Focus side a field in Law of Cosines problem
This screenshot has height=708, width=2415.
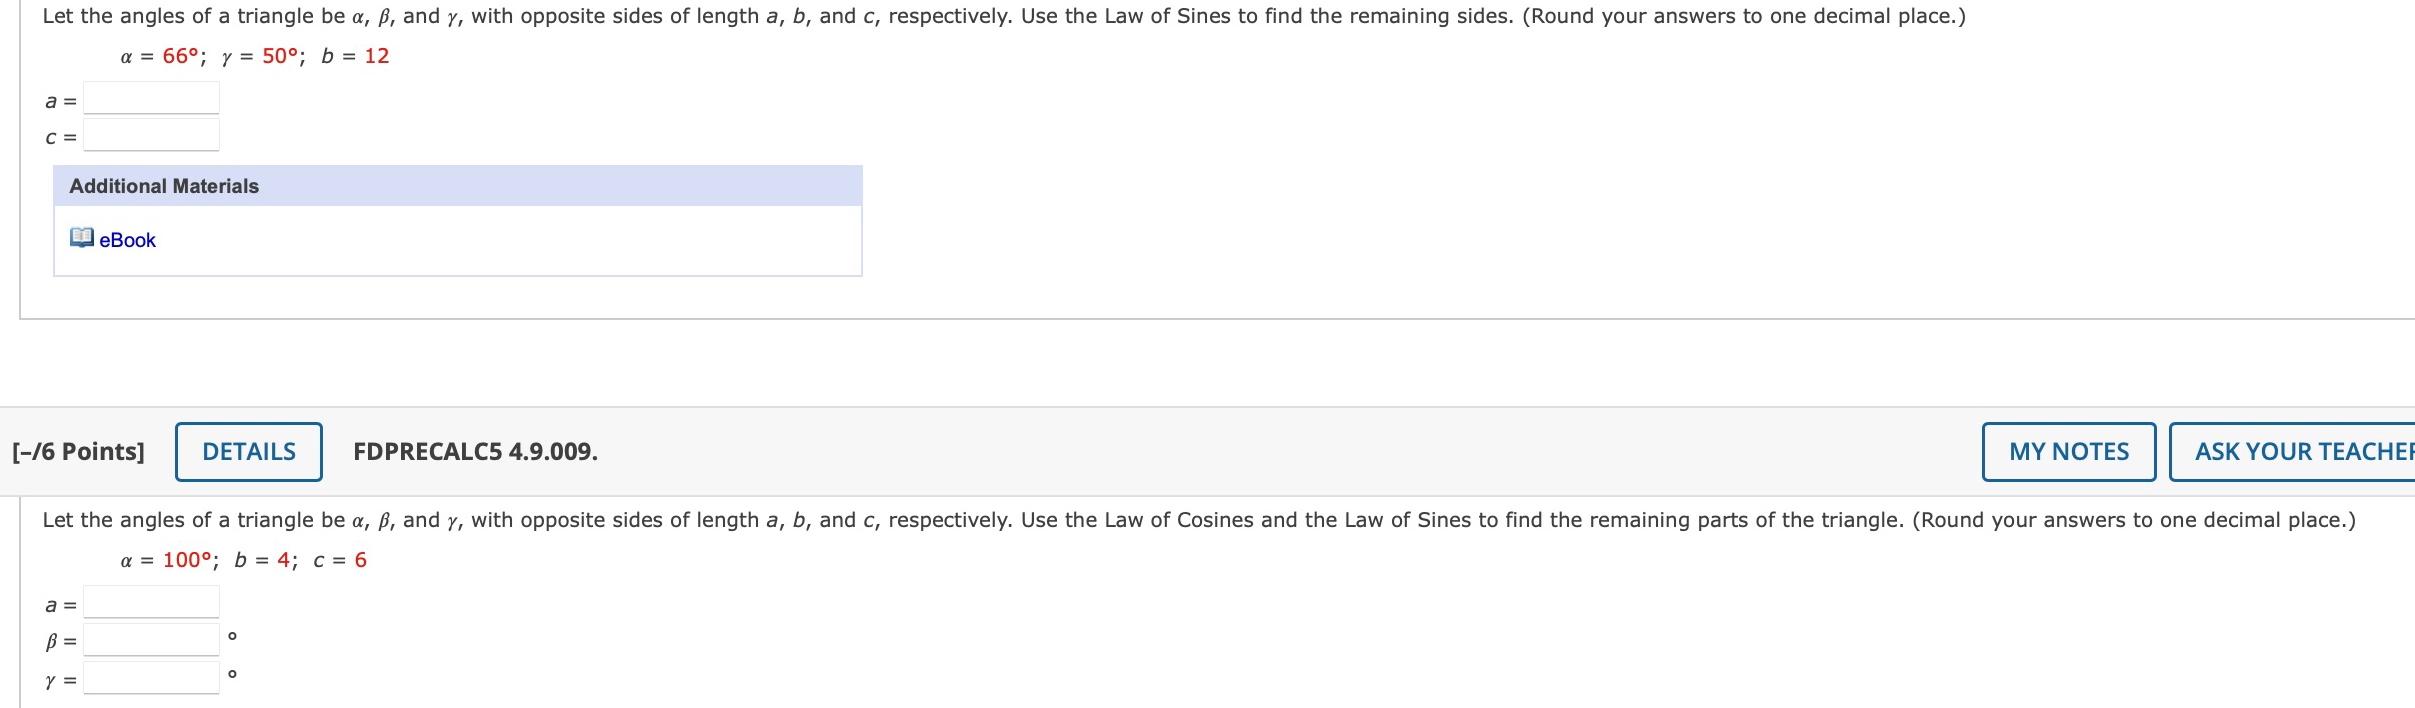tap(151, 603)
